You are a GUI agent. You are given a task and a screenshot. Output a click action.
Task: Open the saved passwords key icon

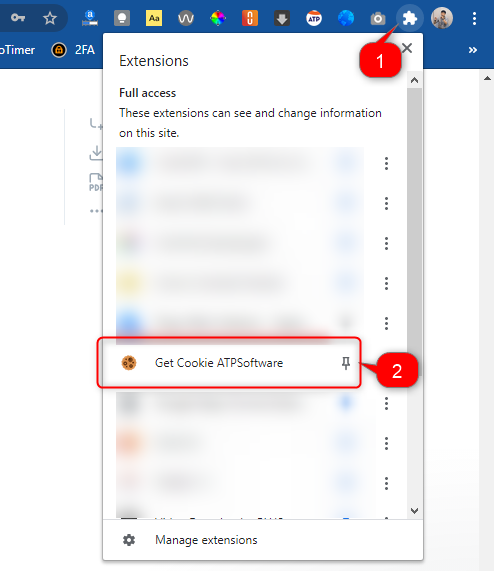coord(17,17)
